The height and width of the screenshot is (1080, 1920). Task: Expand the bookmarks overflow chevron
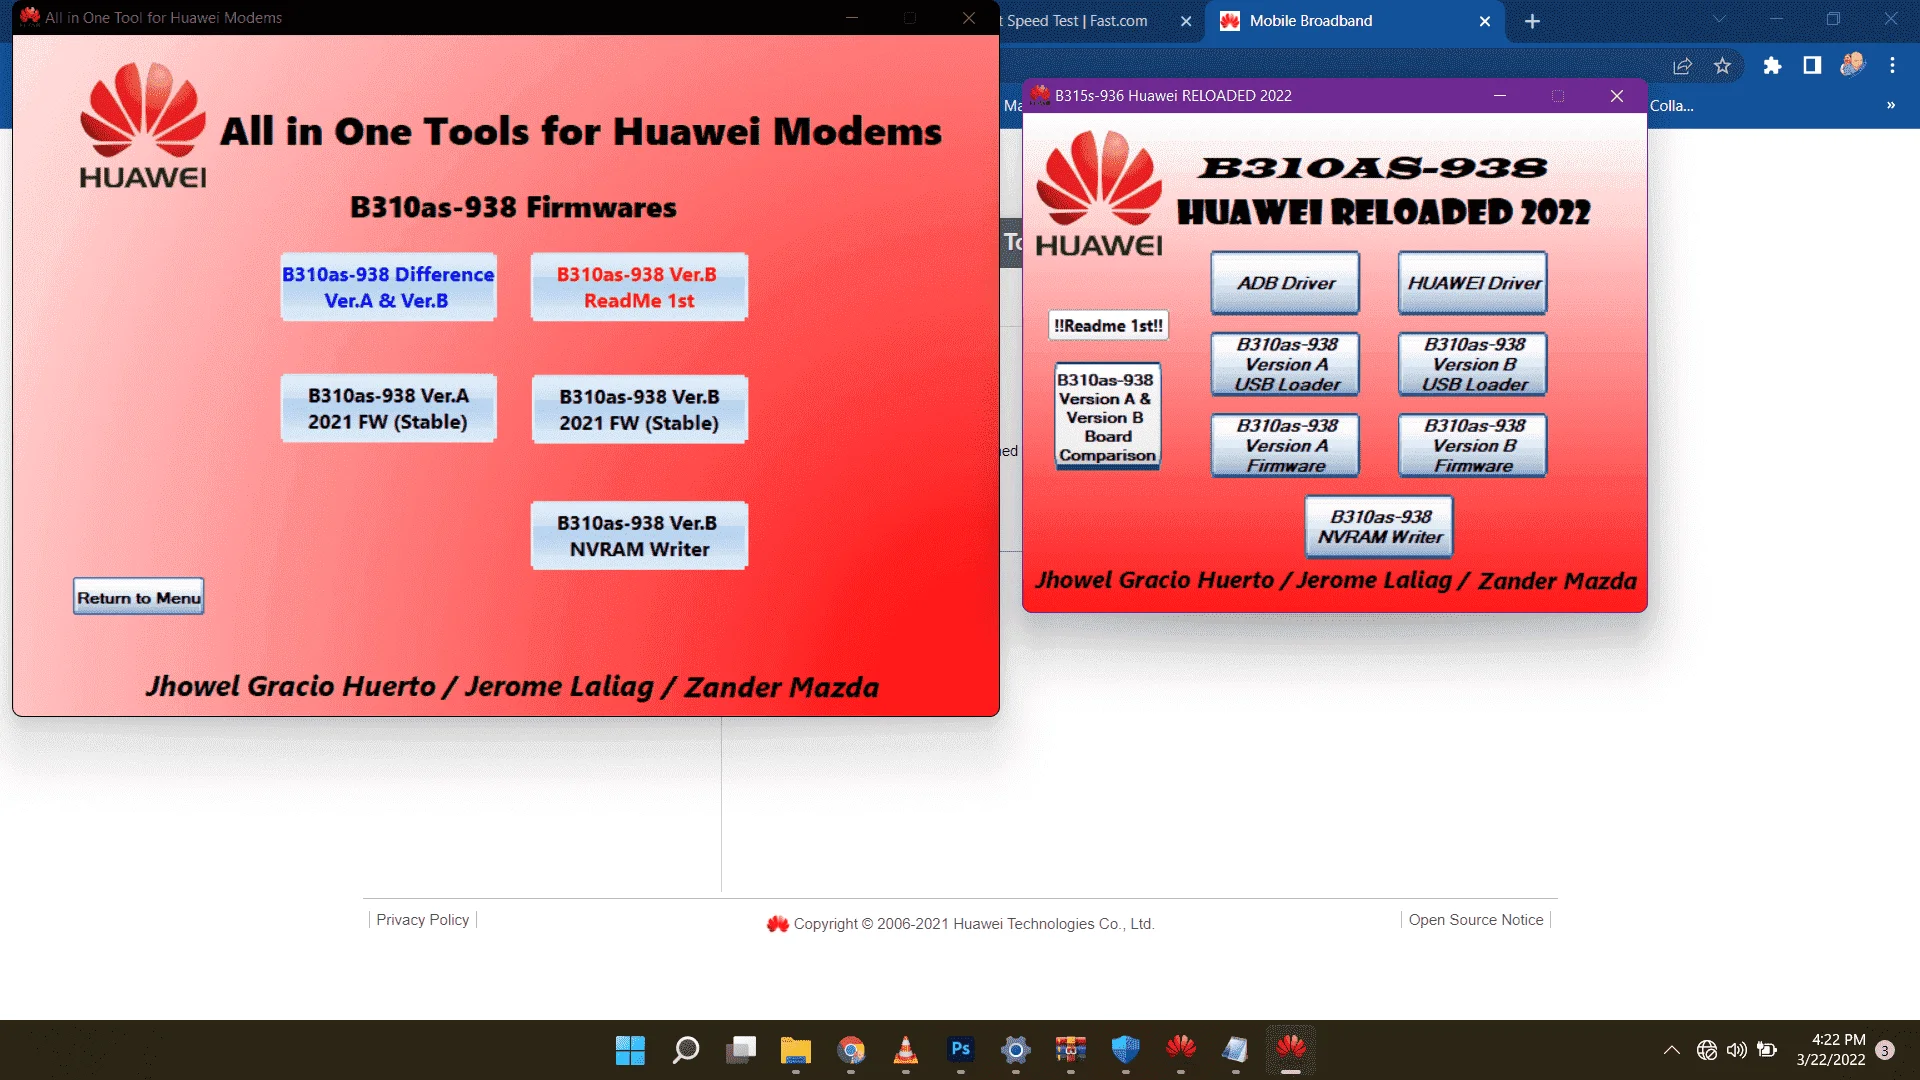pos(1890,105)
